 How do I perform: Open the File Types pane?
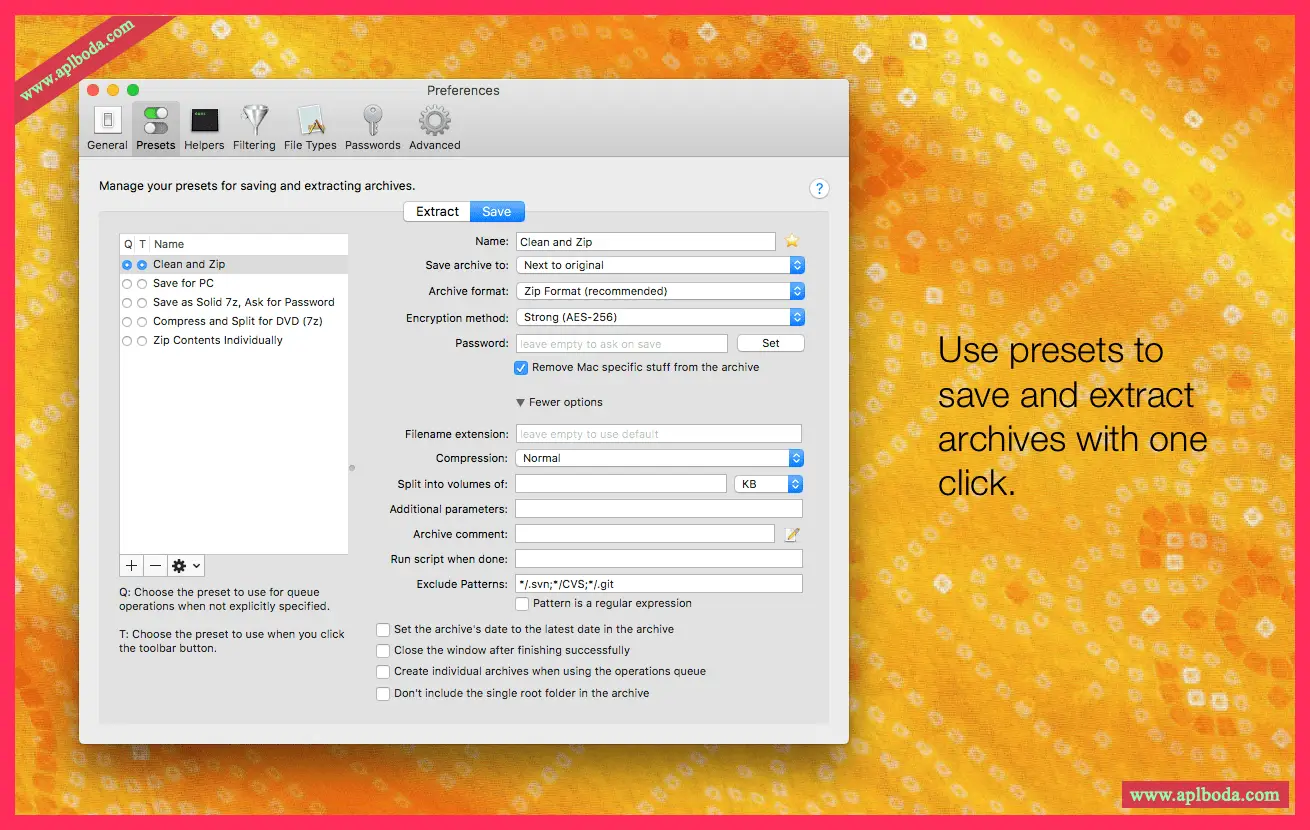(310, 128)
